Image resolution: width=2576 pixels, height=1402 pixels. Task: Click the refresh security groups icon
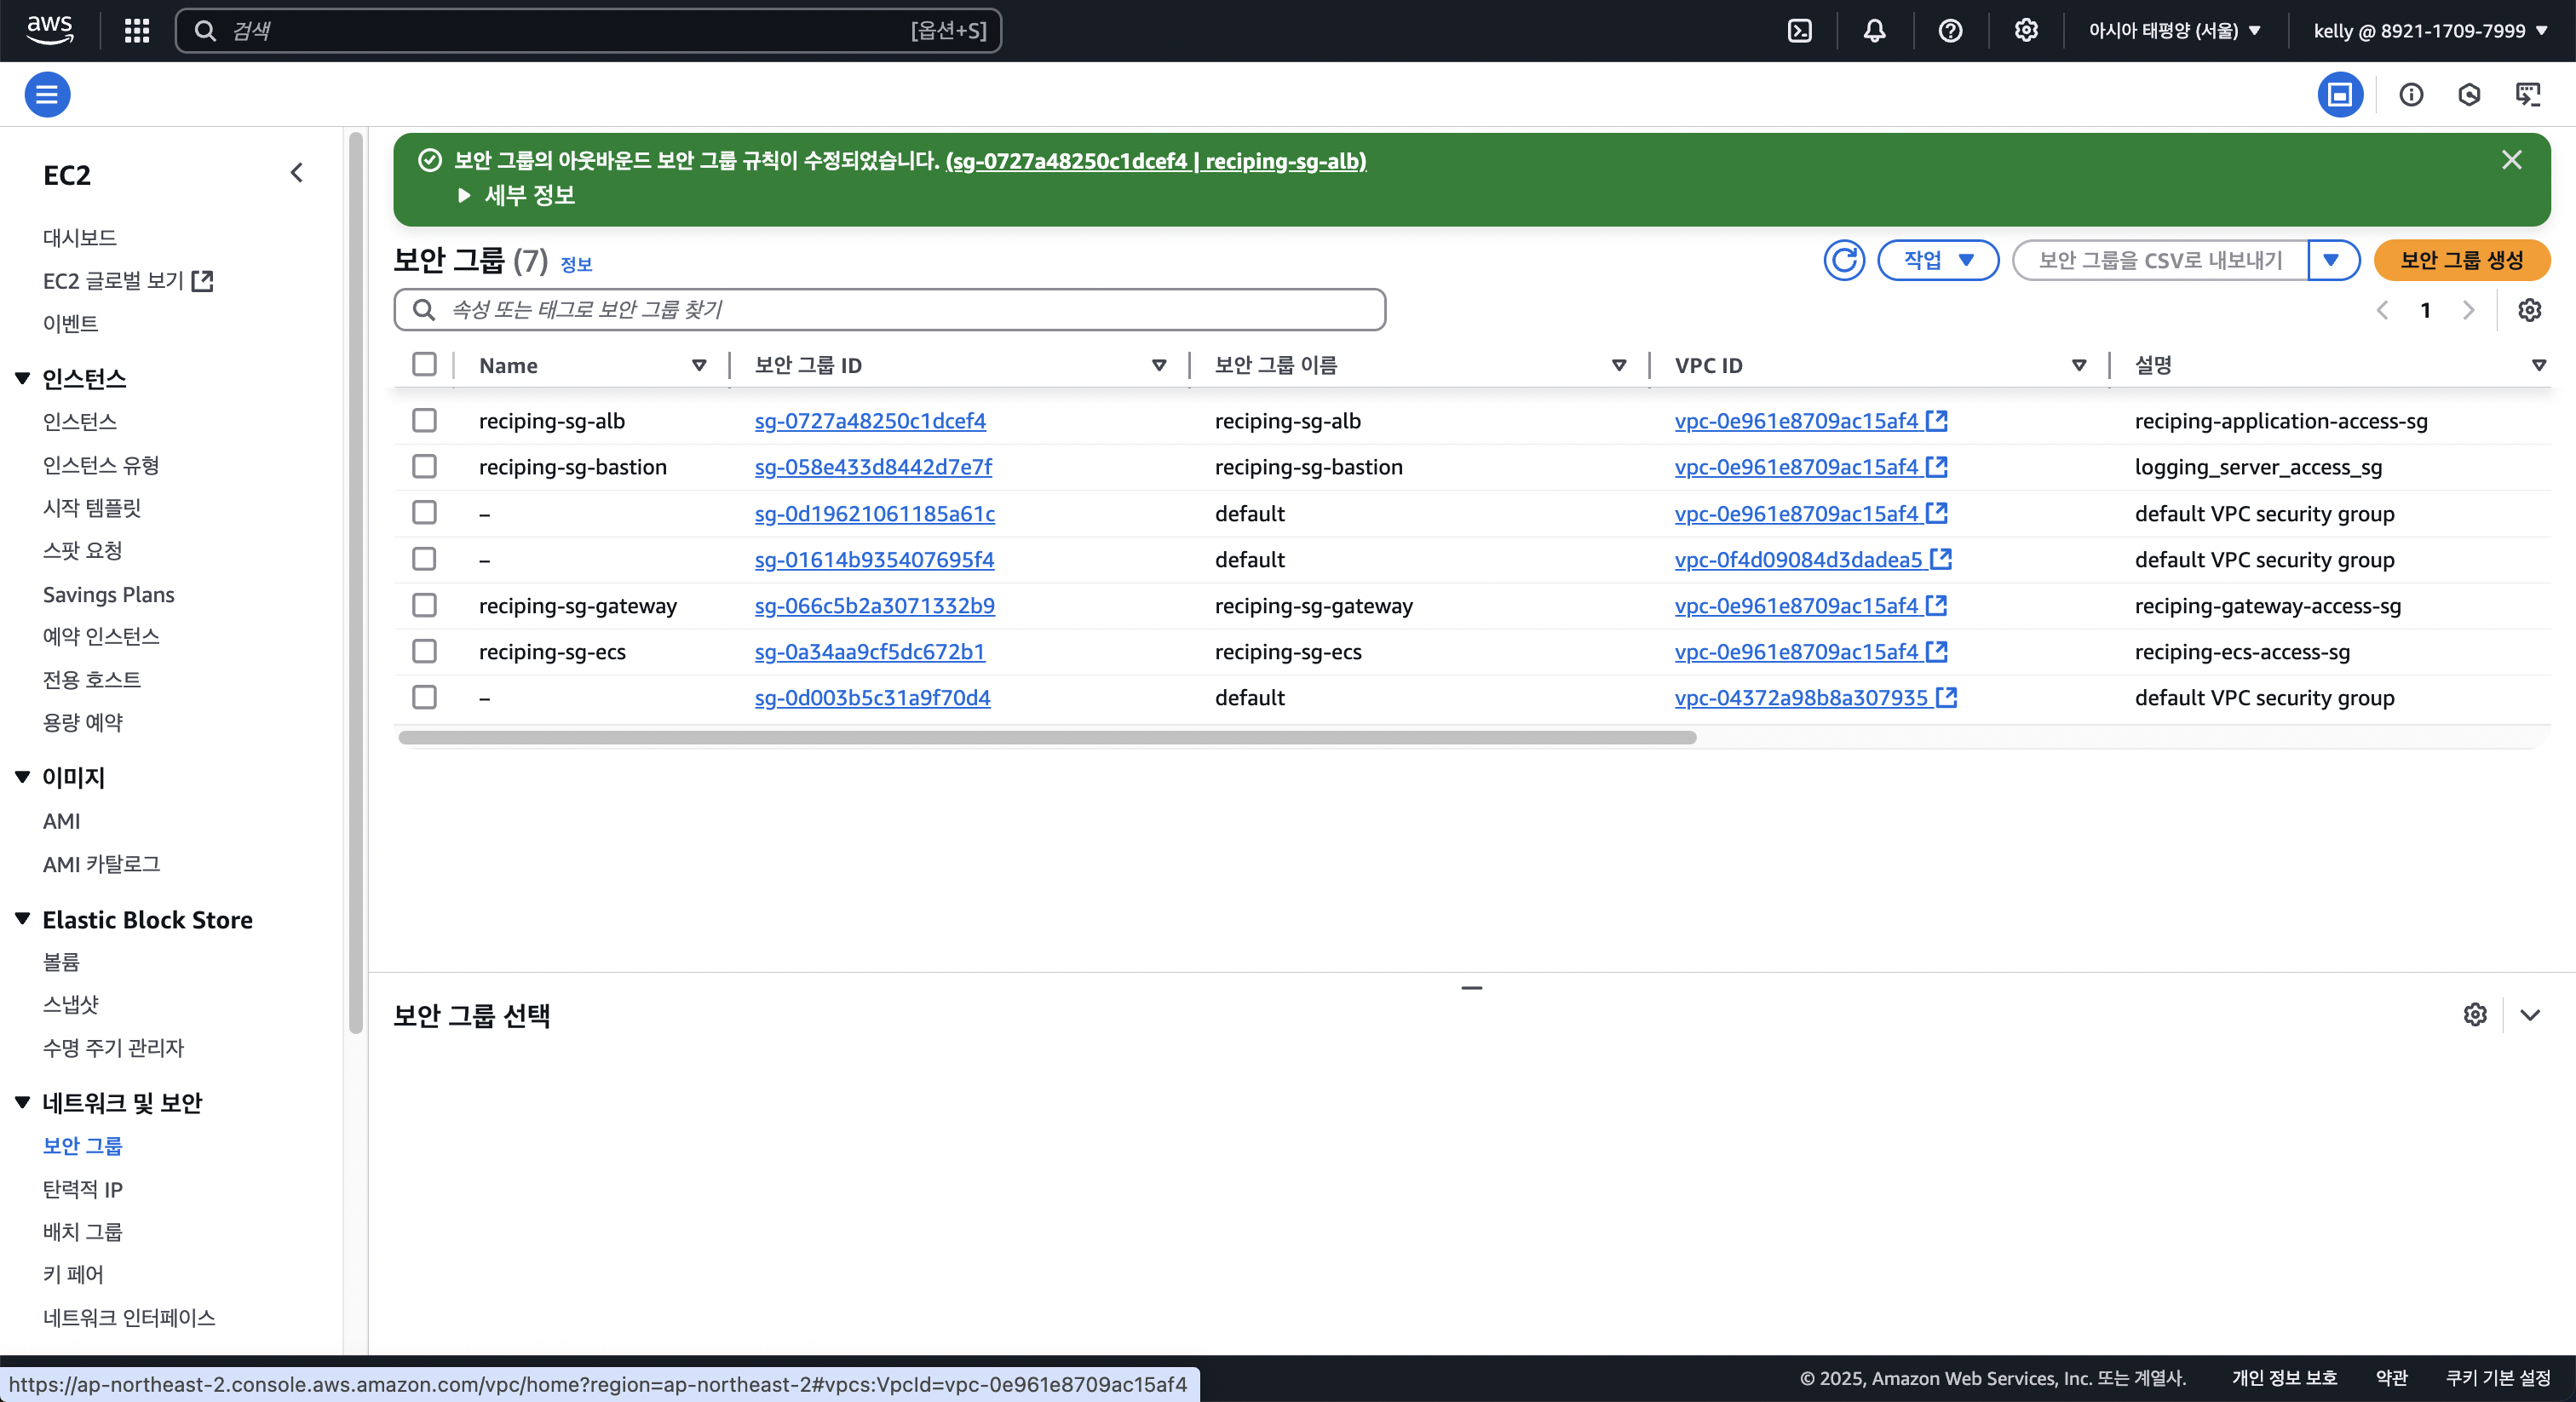tap(1843, 260)
